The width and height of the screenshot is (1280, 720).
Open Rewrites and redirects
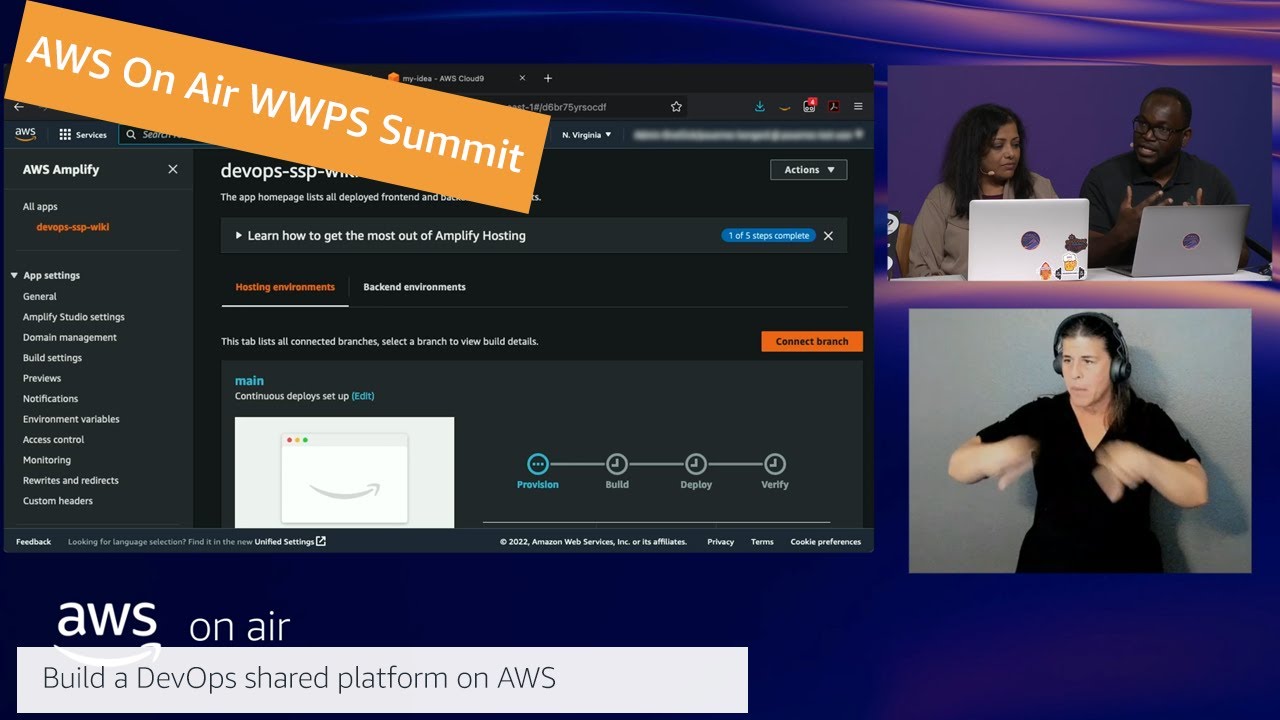pos(71,481)
